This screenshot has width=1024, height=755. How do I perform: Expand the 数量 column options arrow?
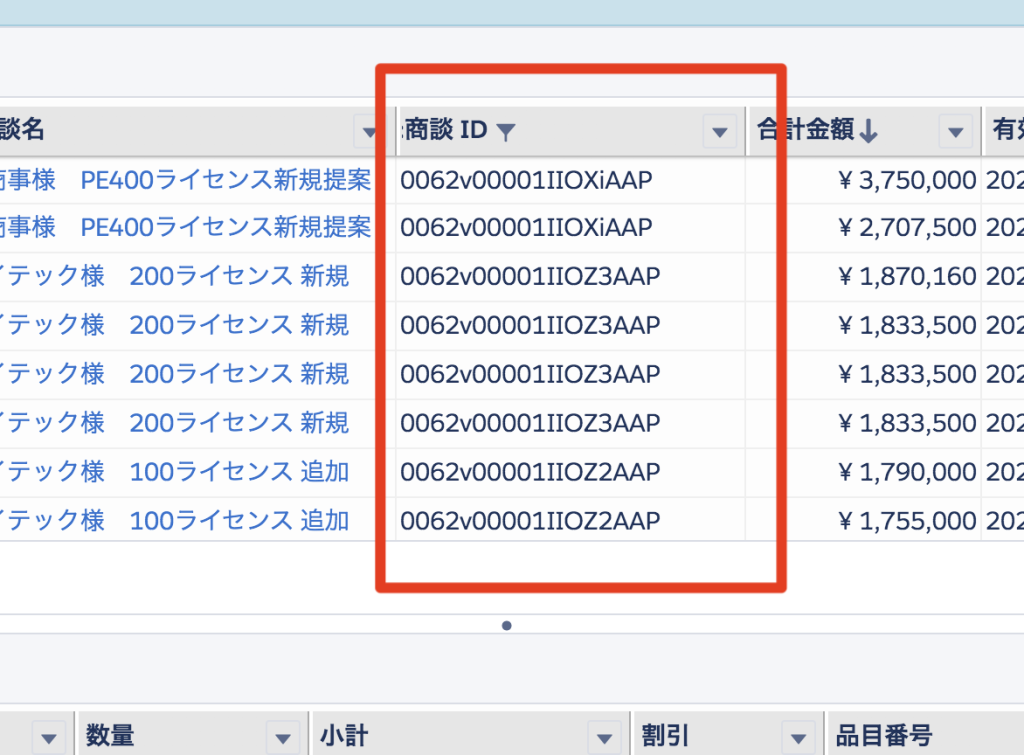(283, 738)
